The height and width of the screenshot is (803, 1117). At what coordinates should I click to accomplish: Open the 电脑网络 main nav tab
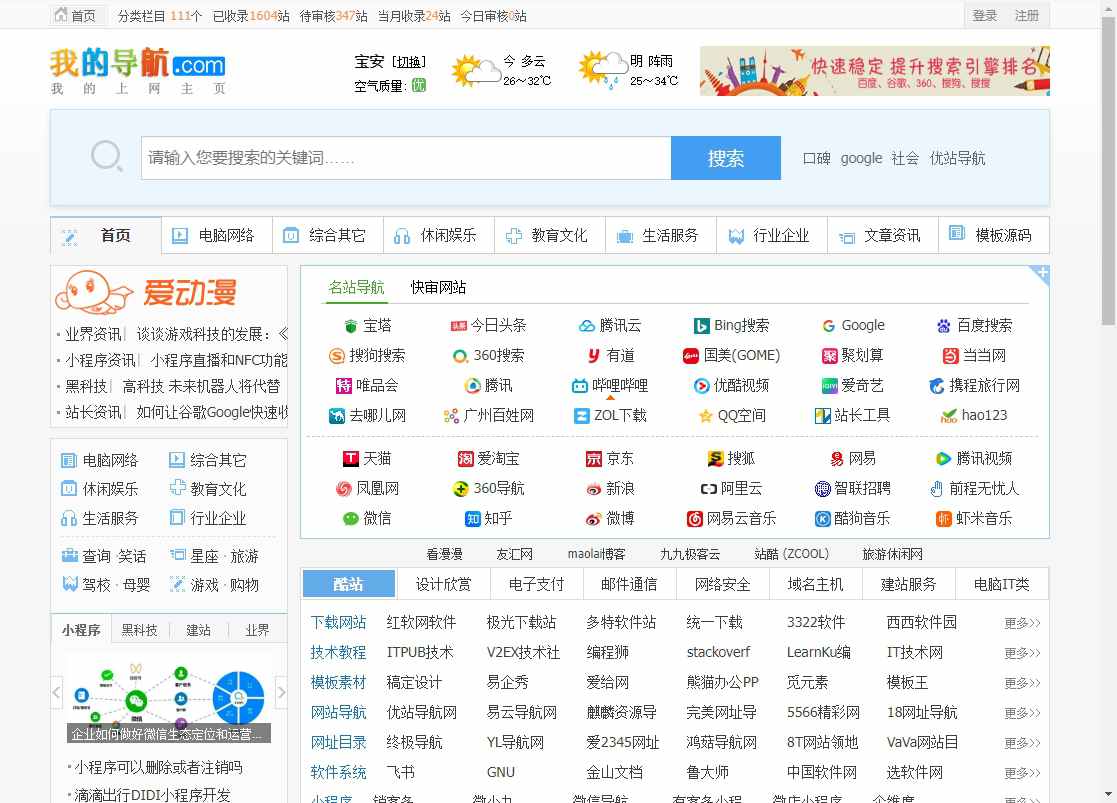coord(217,235)
